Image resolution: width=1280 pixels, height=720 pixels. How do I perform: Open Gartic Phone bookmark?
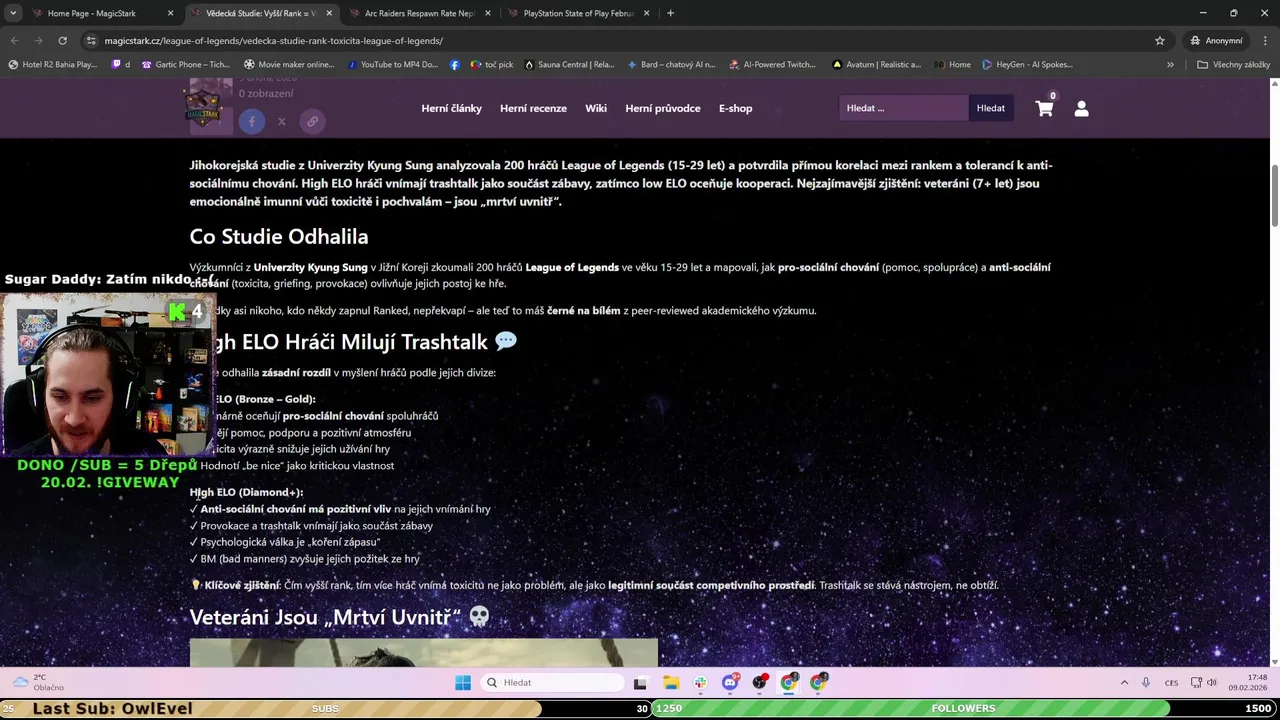[187, 65]
